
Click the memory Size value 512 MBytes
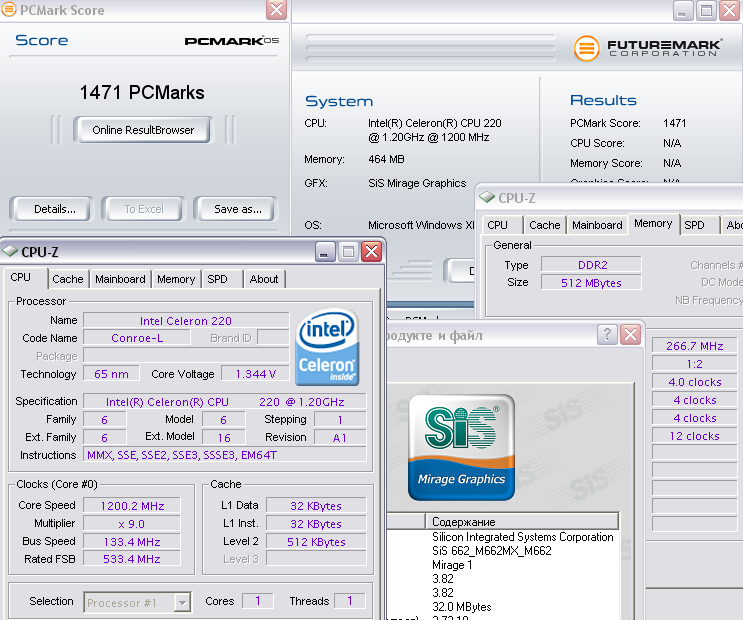(591, 283)
